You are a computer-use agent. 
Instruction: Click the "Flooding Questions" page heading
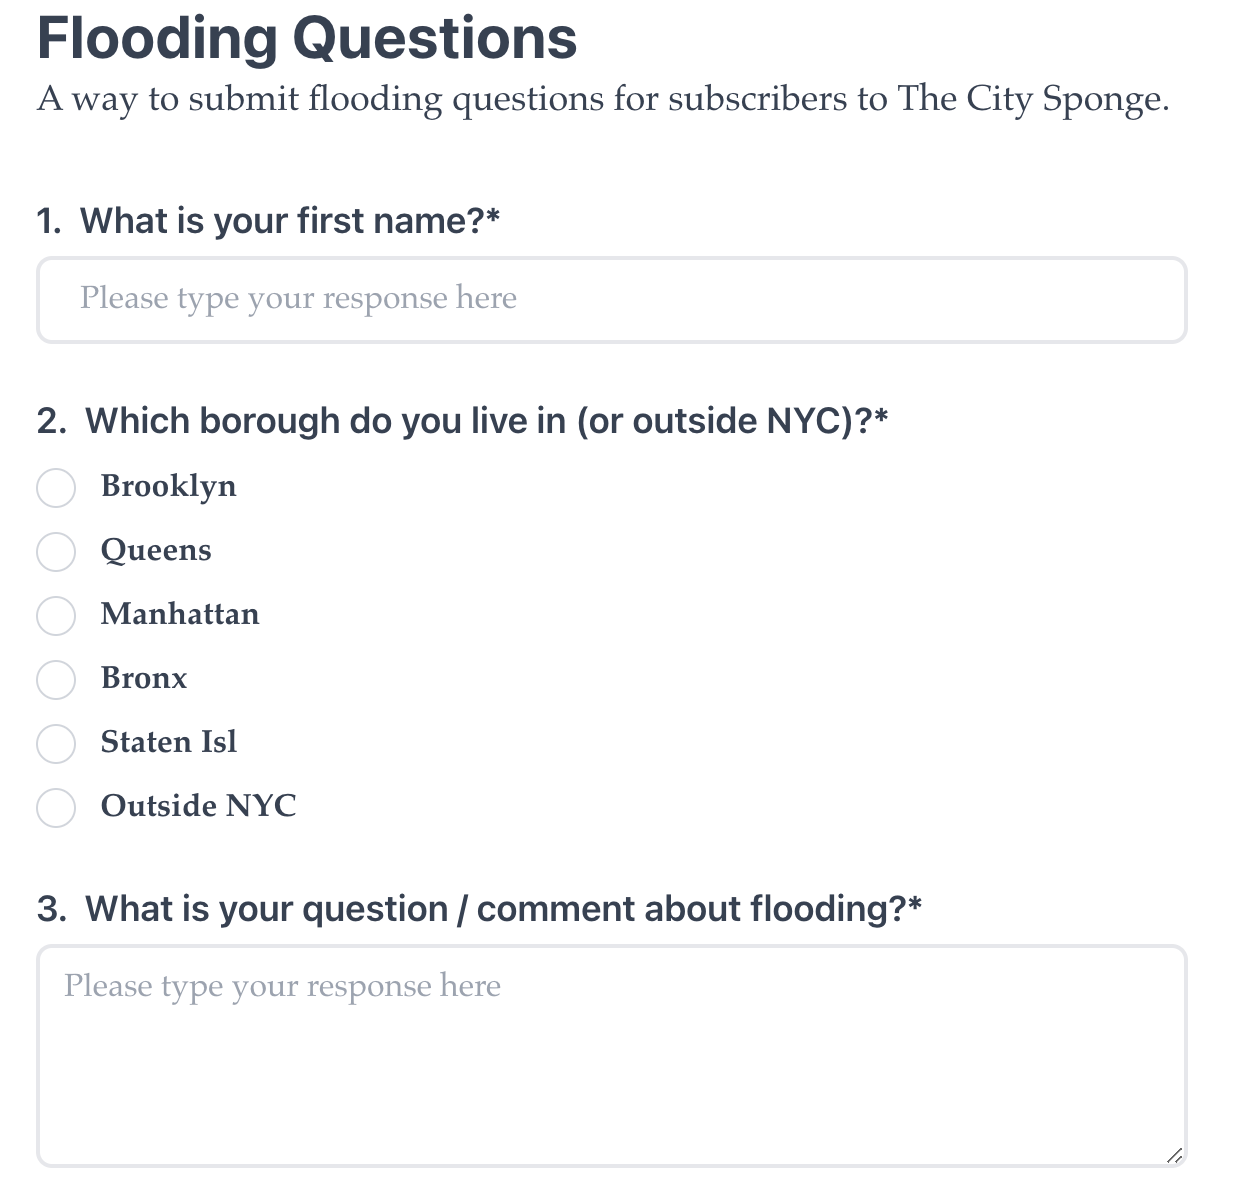tap(307, 38)
